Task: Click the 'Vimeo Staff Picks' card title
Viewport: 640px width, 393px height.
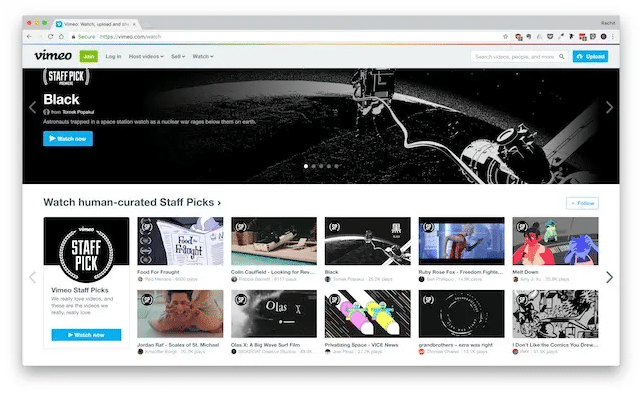Action: coord(80,290)
